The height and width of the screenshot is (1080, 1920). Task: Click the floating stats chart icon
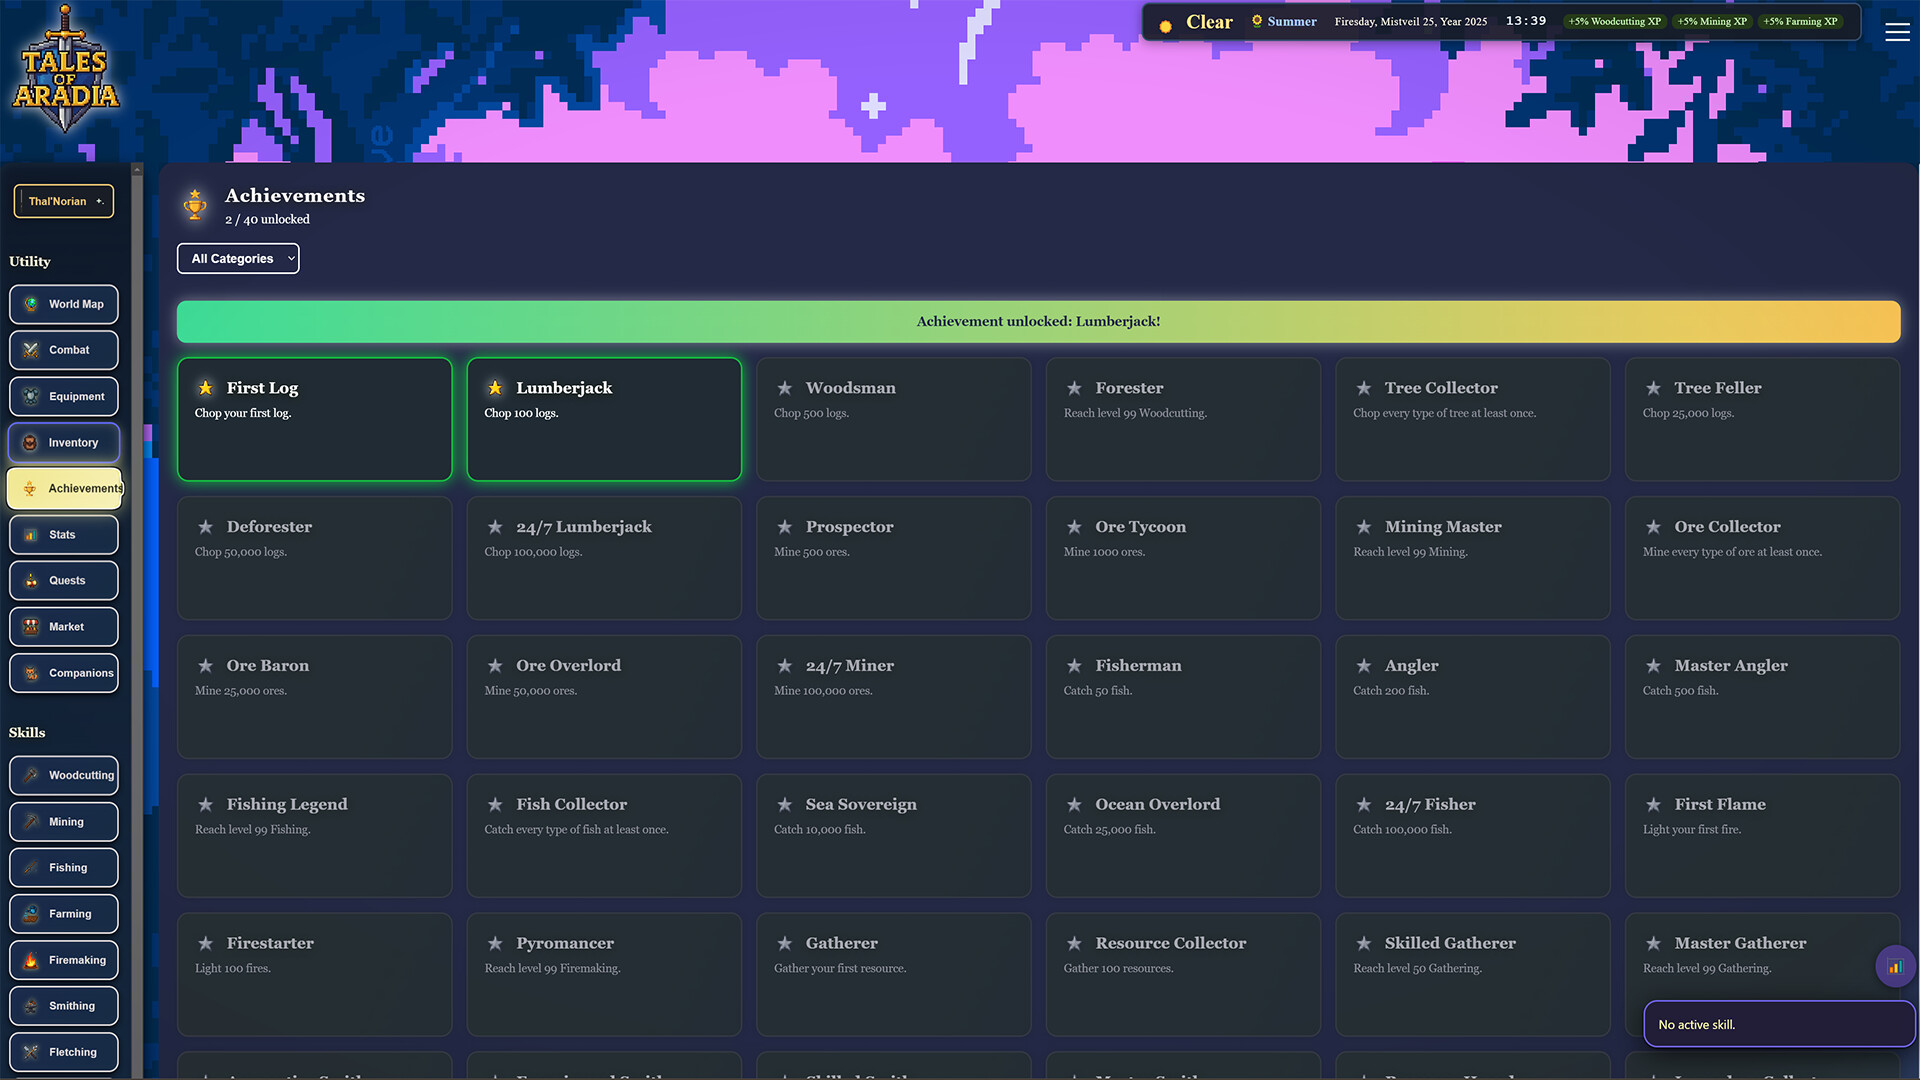click(1895, 966)
